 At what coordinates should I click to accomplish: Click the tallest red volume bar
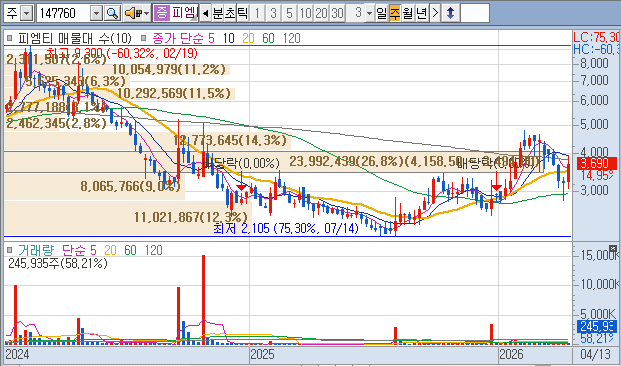204,299
